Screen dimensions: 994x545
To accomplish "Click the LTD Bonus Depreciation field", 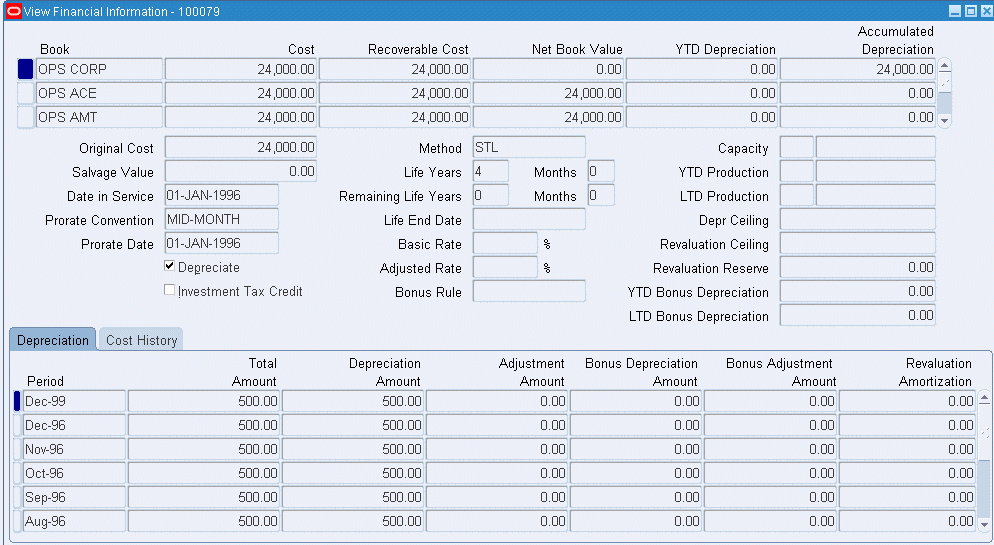I will (858, 316).
